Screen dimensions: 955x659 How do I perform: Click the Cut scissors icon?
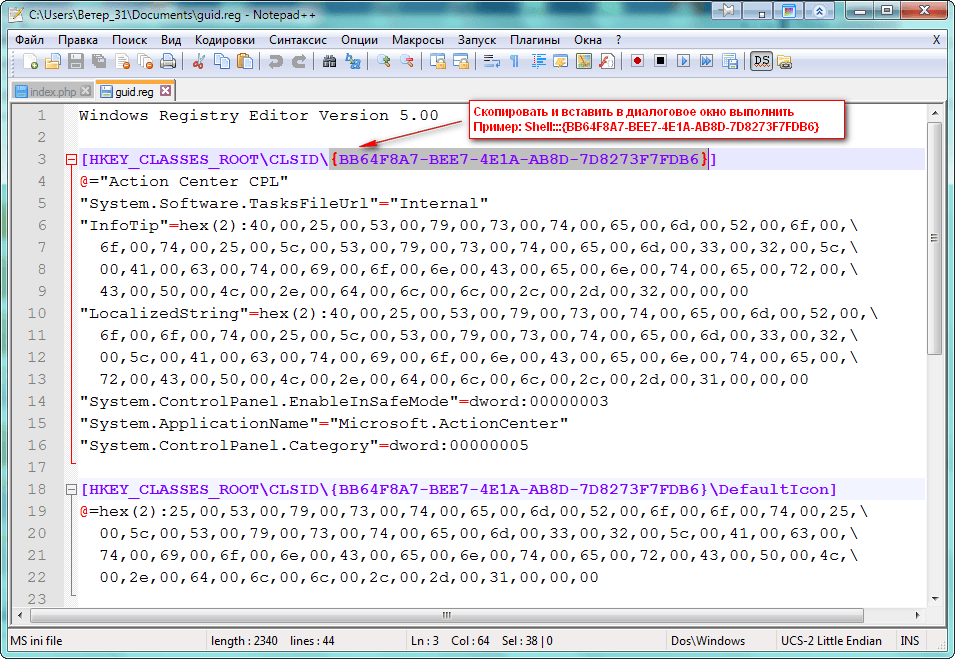199,62
